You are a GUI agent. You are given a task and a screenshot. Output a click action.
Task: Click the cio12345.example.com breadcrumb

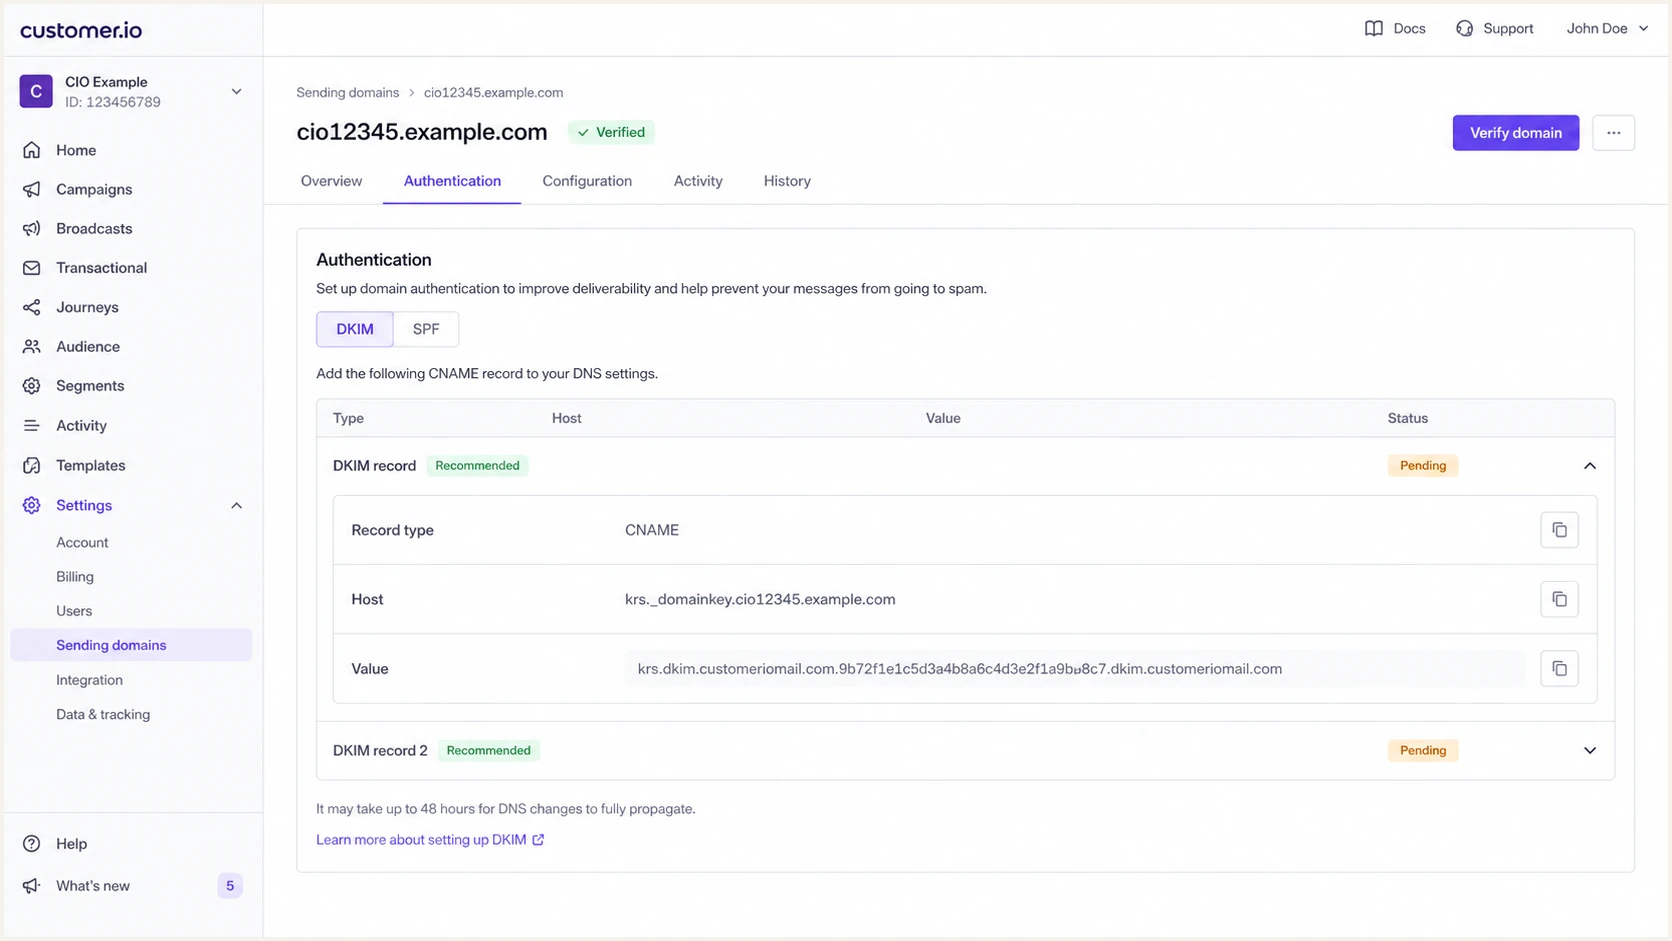493,92
